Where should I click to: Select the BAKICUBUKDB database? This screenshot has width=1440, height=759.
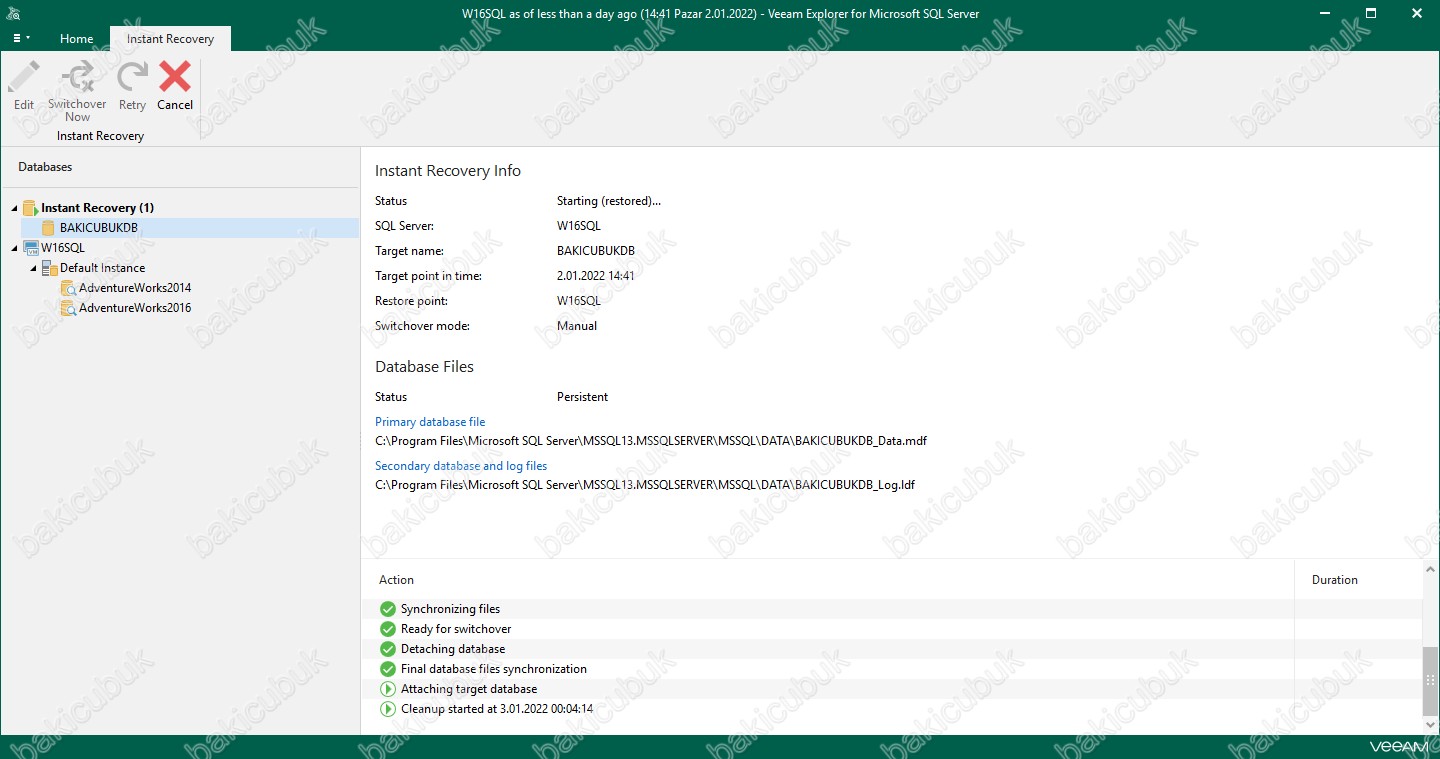click(99, 228)
